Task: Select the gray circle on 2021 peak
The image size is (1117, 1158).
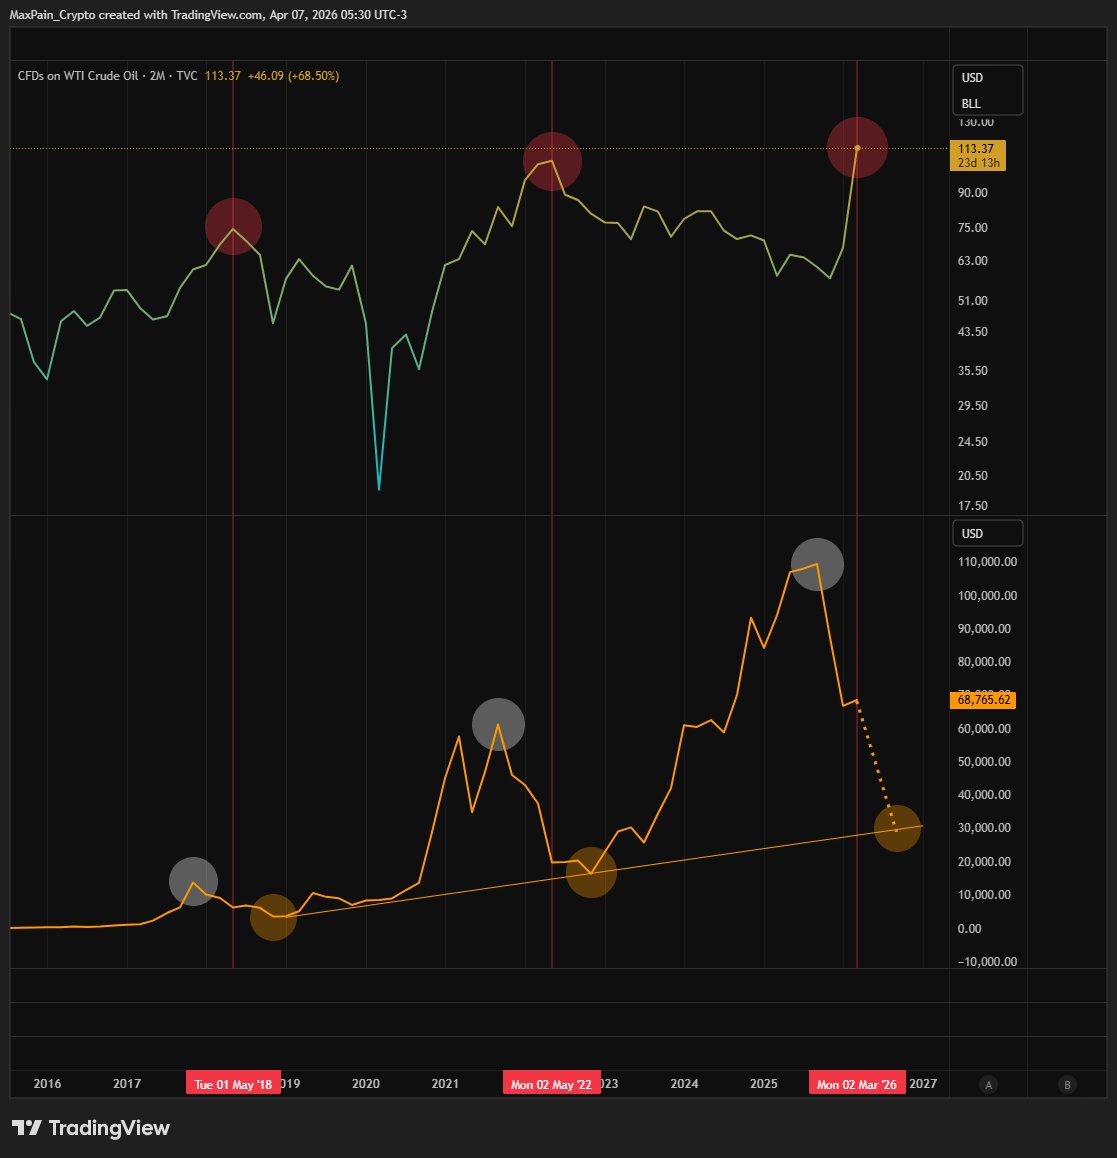Action: (x=499, y=724)
